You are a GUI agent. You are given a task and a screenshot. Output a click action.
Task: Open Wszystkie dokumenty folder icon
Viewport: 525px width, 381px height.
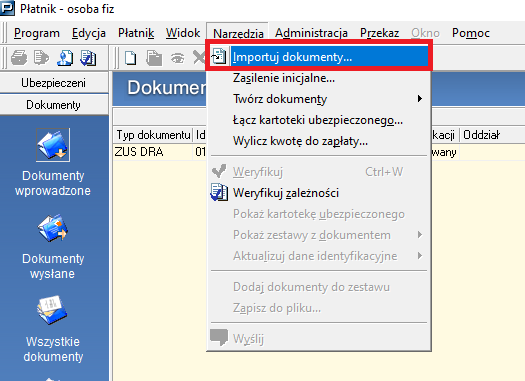click(x=52, y=310)
